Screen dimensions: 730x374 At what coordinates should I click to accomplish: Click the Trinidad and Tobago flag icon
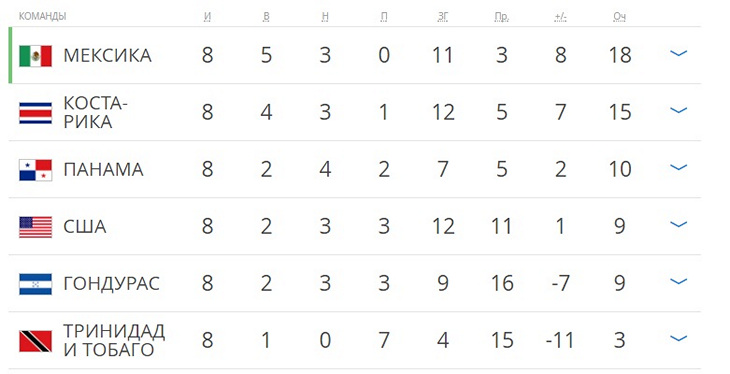35,341
